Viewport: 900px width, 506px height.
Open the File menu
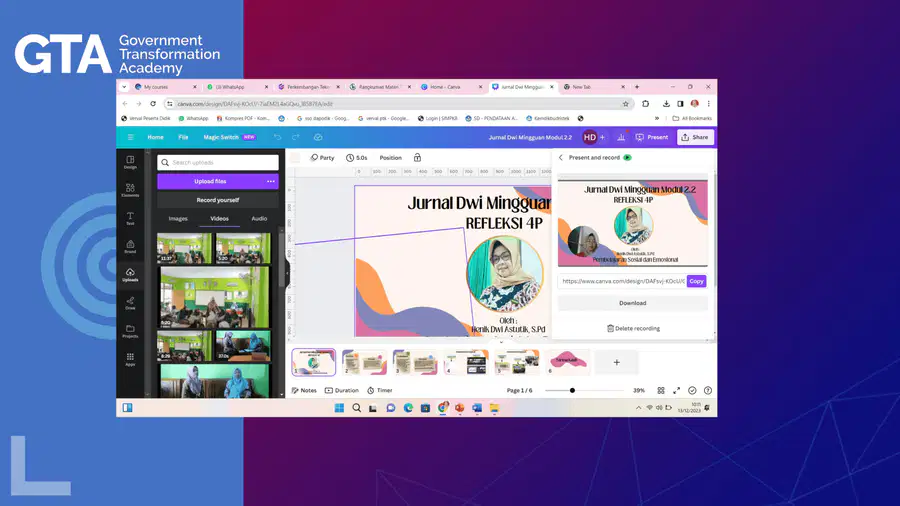[183, 137]
